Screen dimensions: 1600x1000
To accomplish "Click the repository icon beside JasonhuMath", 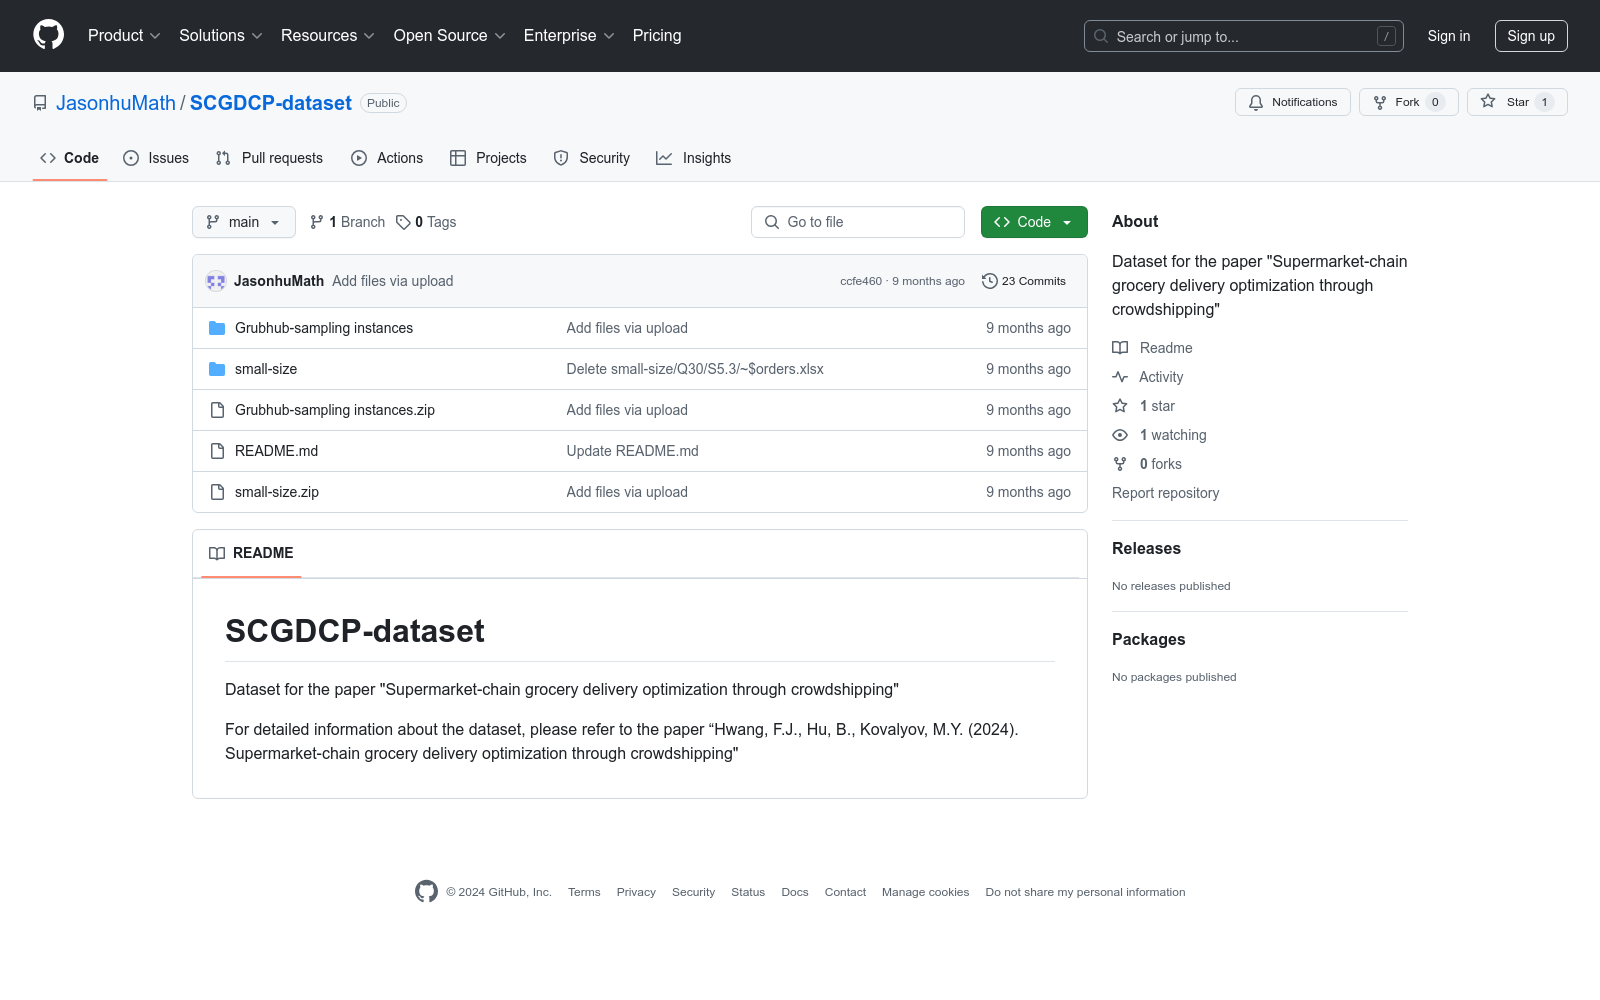I will point(40,103).
